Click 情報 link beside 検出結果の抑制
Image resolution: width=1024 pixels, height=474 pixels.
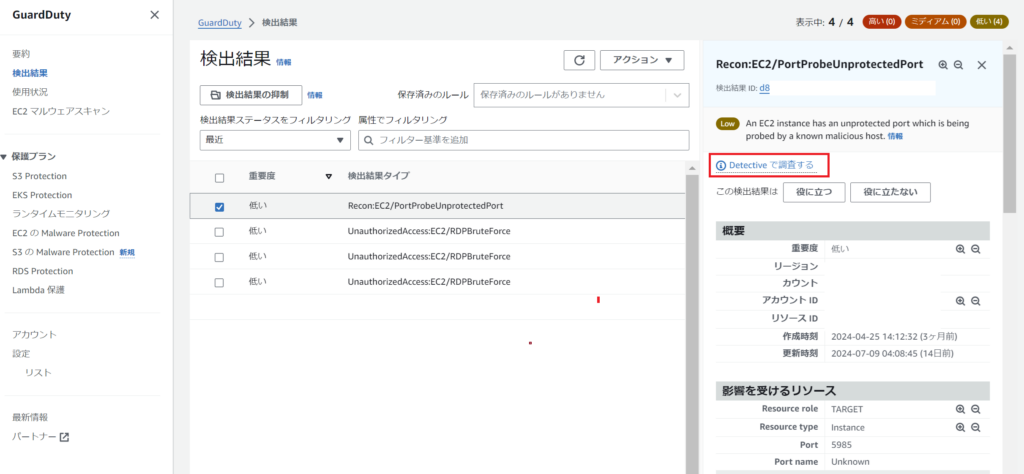click(315, 95)
